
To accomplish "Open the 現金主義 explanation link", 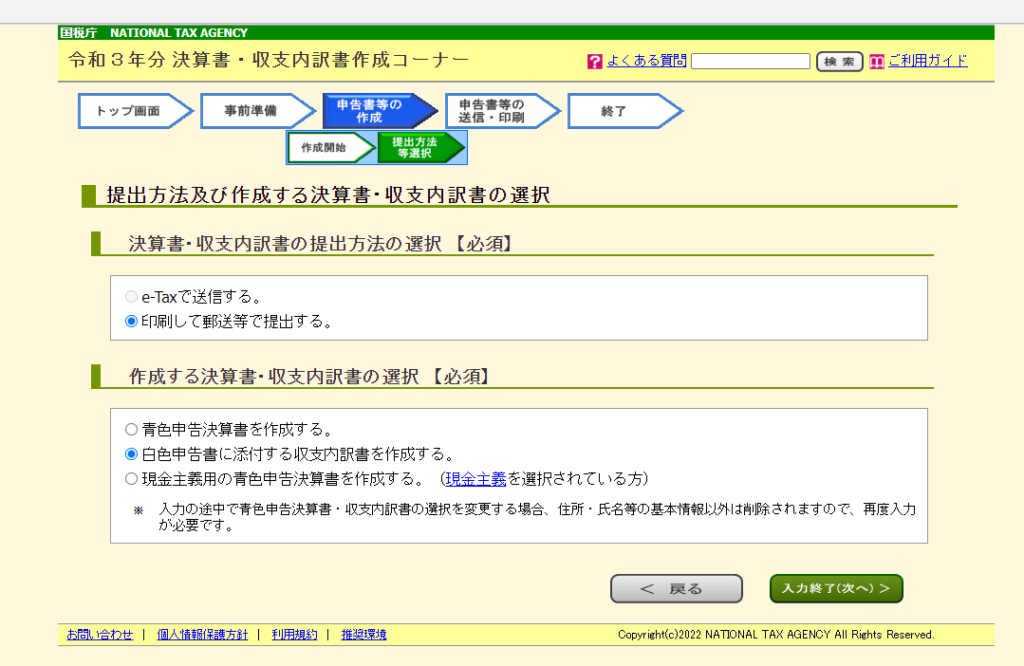I will coord(476,479).
